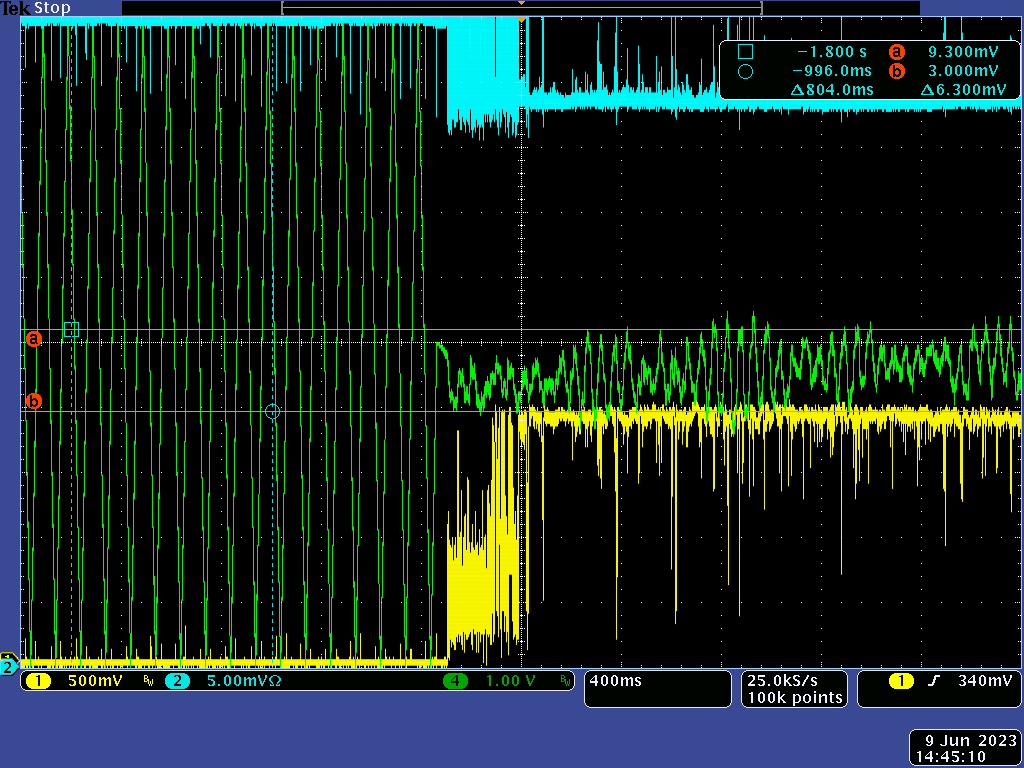Image resolution: width=1024 pixels, height=768 pixels.
Task: Click the cyan channel 2 badge
Action: pyautogui.click(x=177, y=681)
